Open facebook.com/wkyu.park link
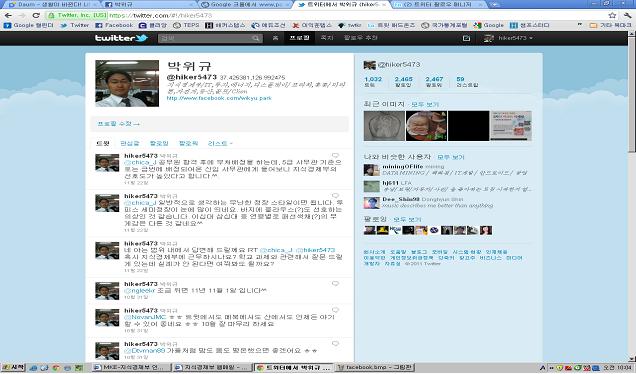 point(219,98)
